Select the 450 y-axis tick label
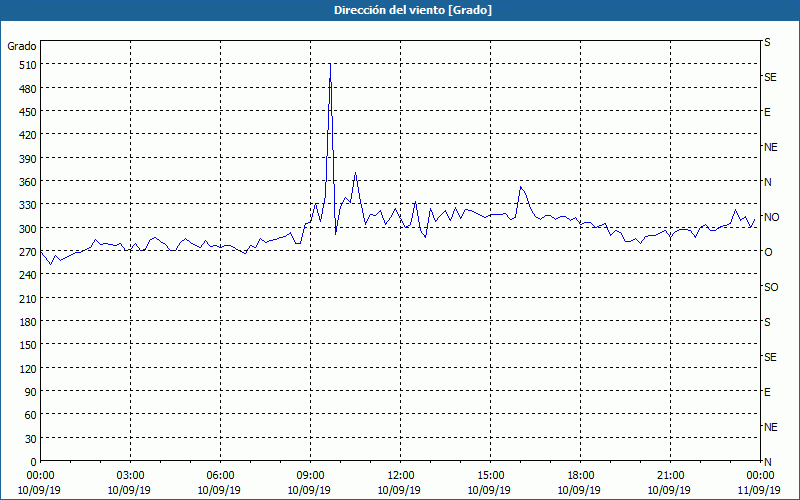 click(x=28, y=112)
